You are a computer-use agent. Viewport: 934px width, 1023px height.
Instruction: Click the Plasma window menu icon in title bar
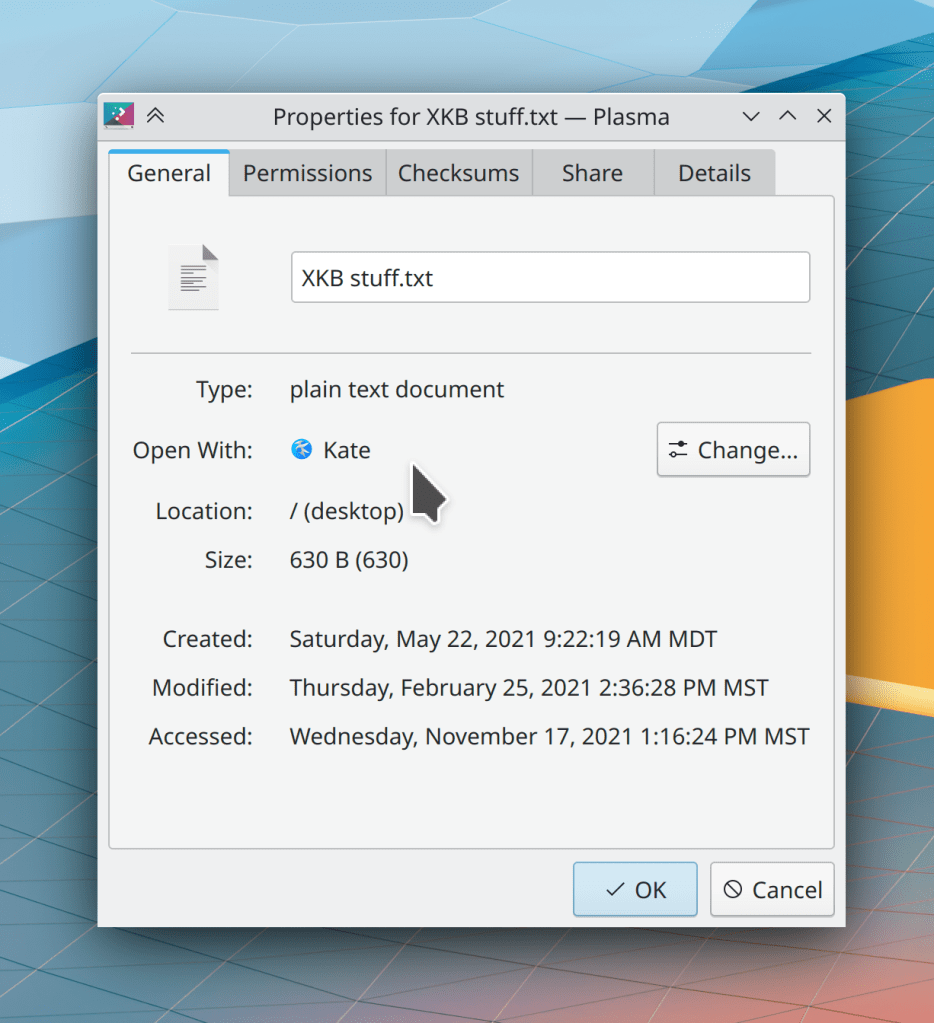coord(119,116)
